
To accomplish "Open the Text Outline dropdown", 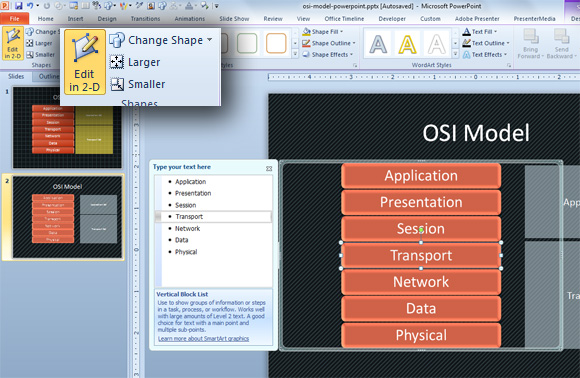I will pos(486,43).
